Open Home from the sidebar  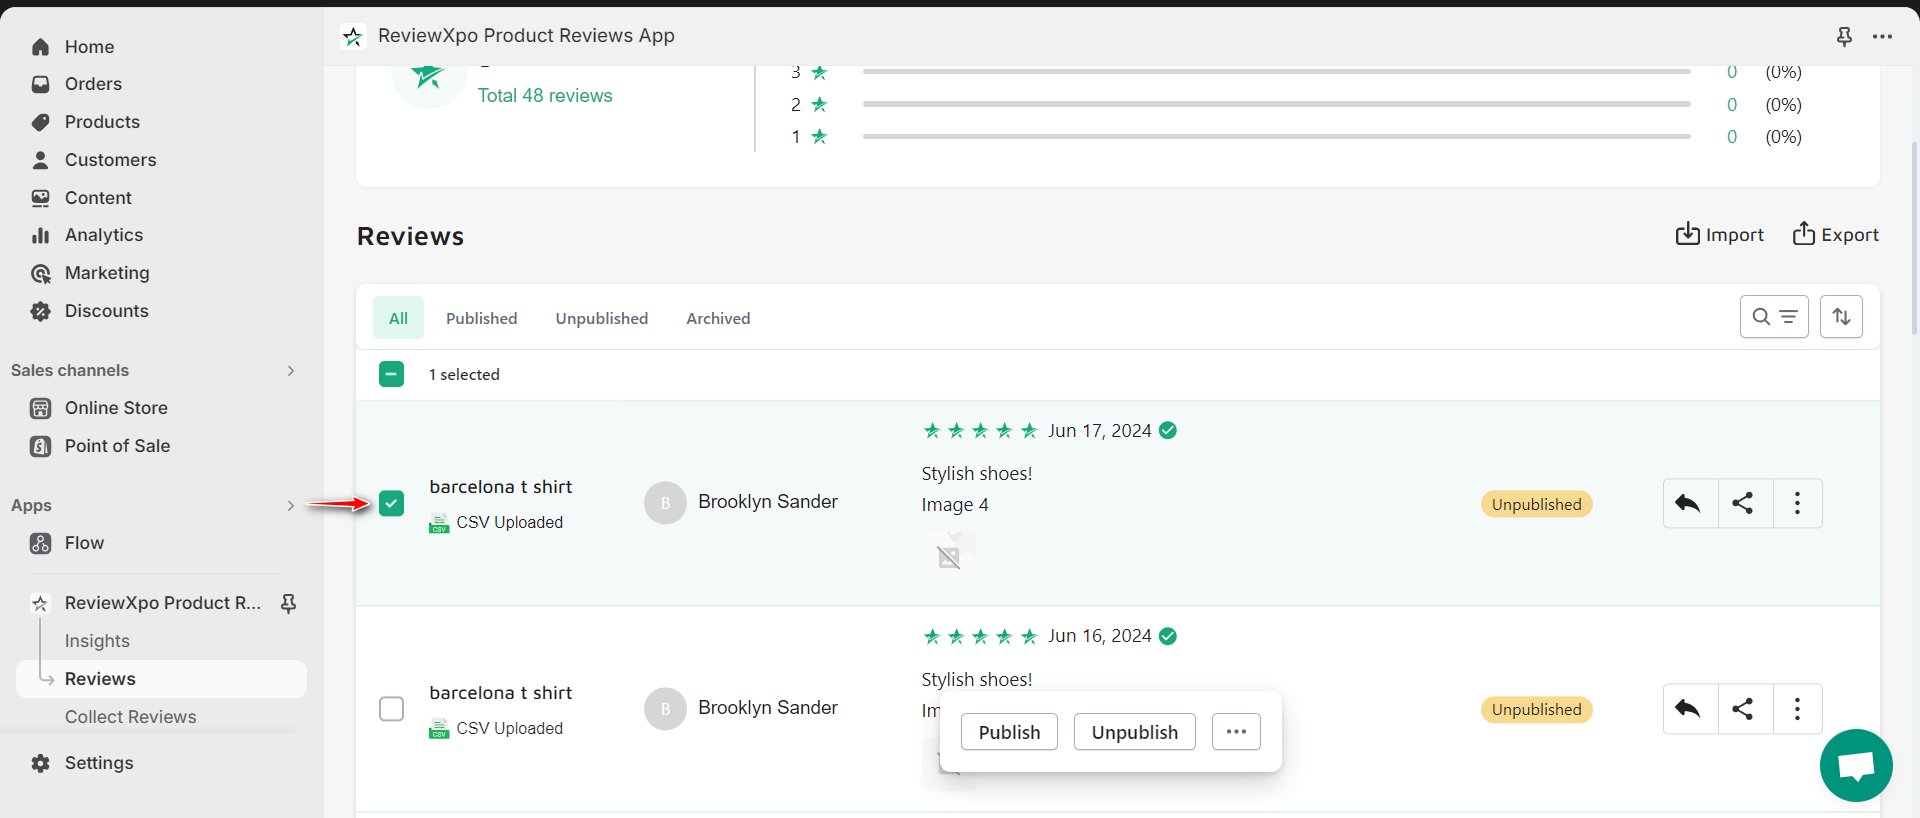tap(89, 47)
